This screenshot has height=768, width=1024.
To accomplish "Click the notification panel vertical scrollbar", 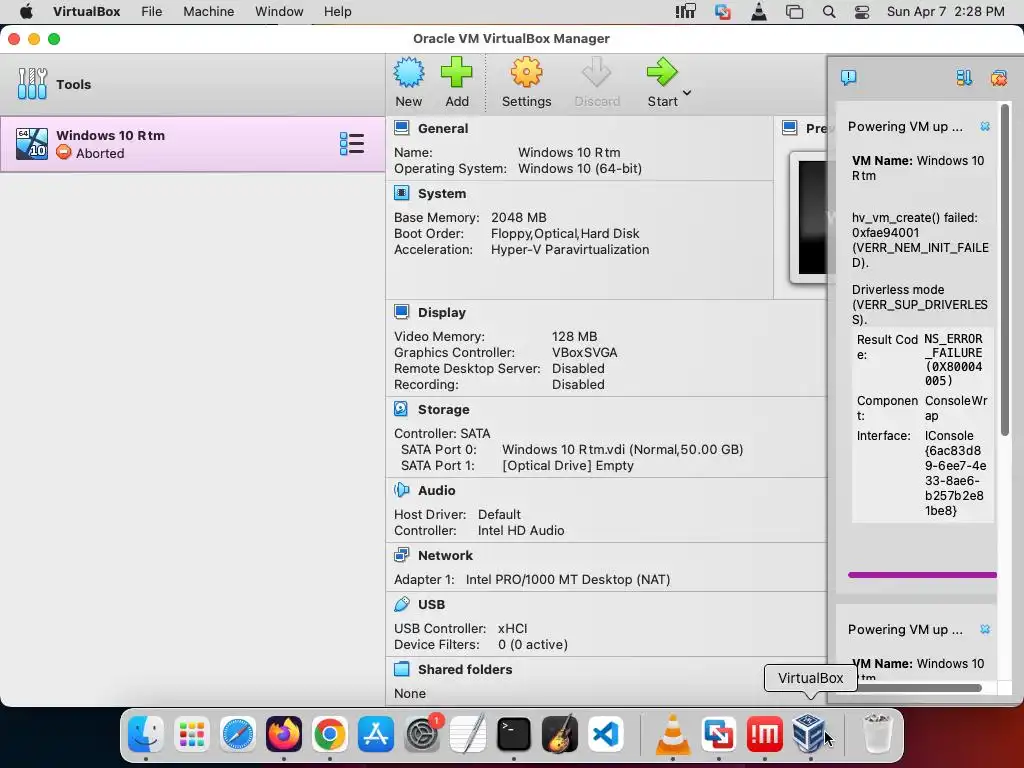I will point(1004,270).
